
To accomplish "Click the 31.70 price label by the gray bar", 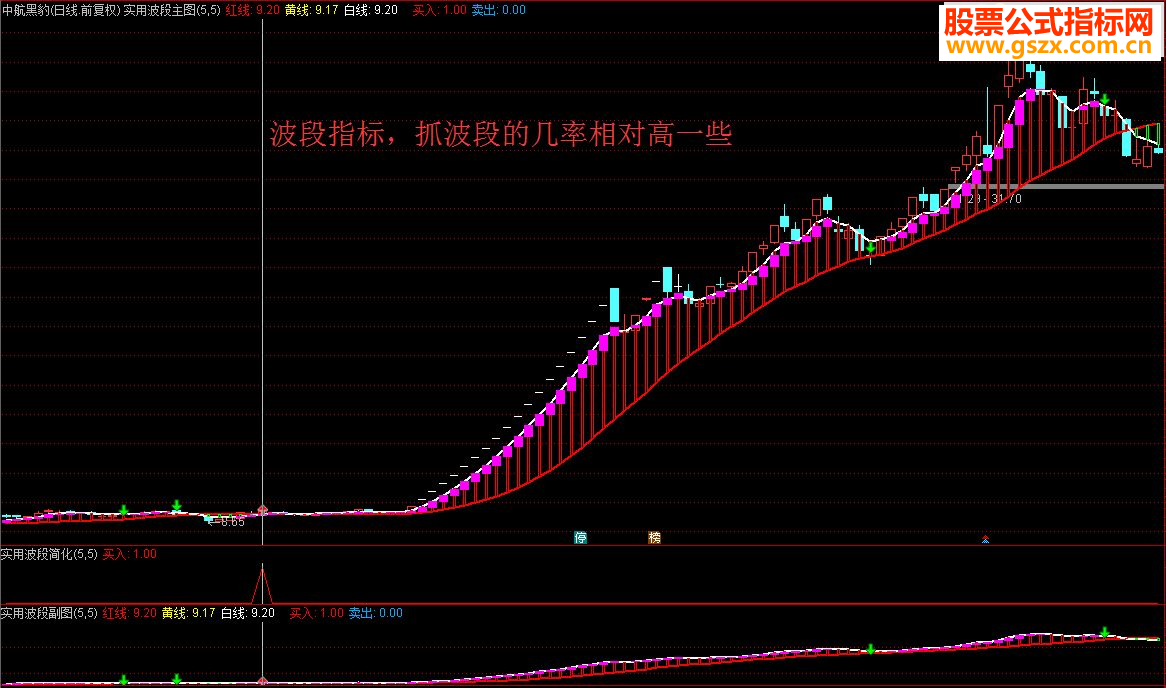I will [1006, 199].
